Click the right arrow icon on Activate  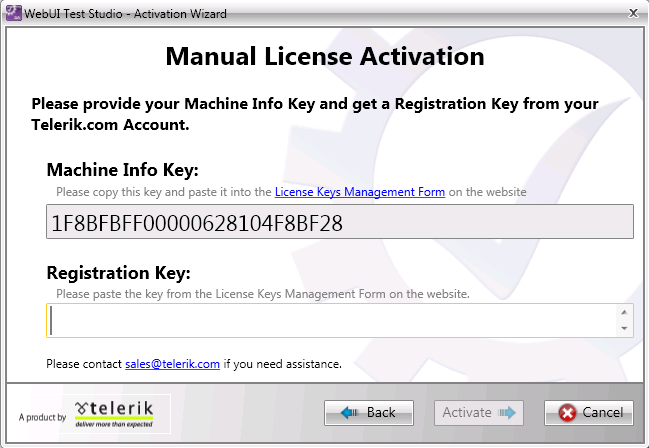click(x=508, y=412)
